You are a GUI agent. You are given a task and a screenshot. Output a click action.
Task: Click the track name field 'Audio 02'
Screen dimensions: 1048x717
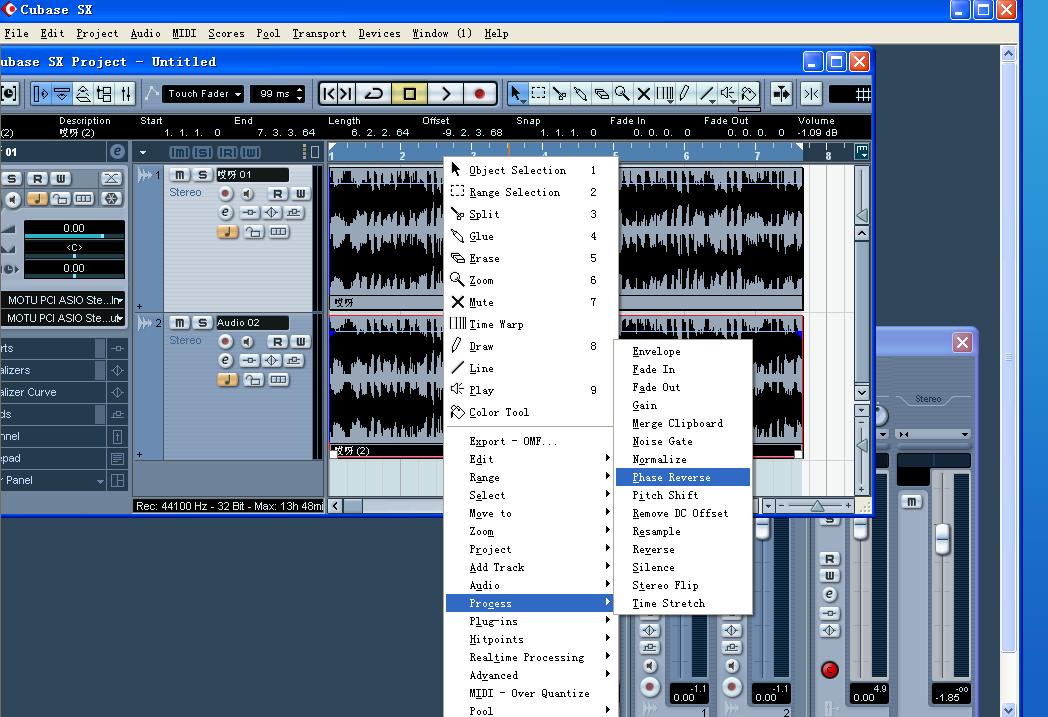(x=252, y=322)
